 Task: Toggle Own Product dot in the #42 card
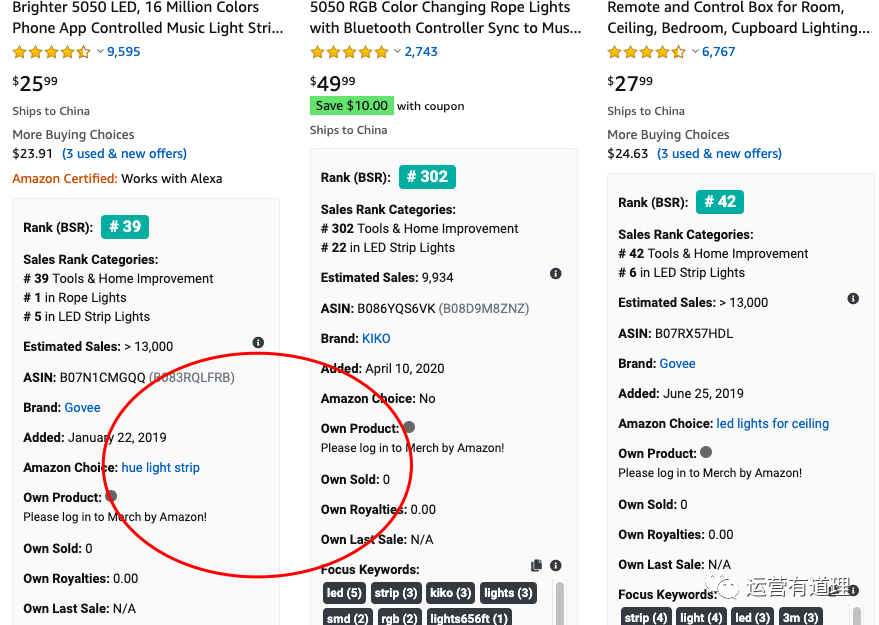(706, 452)
